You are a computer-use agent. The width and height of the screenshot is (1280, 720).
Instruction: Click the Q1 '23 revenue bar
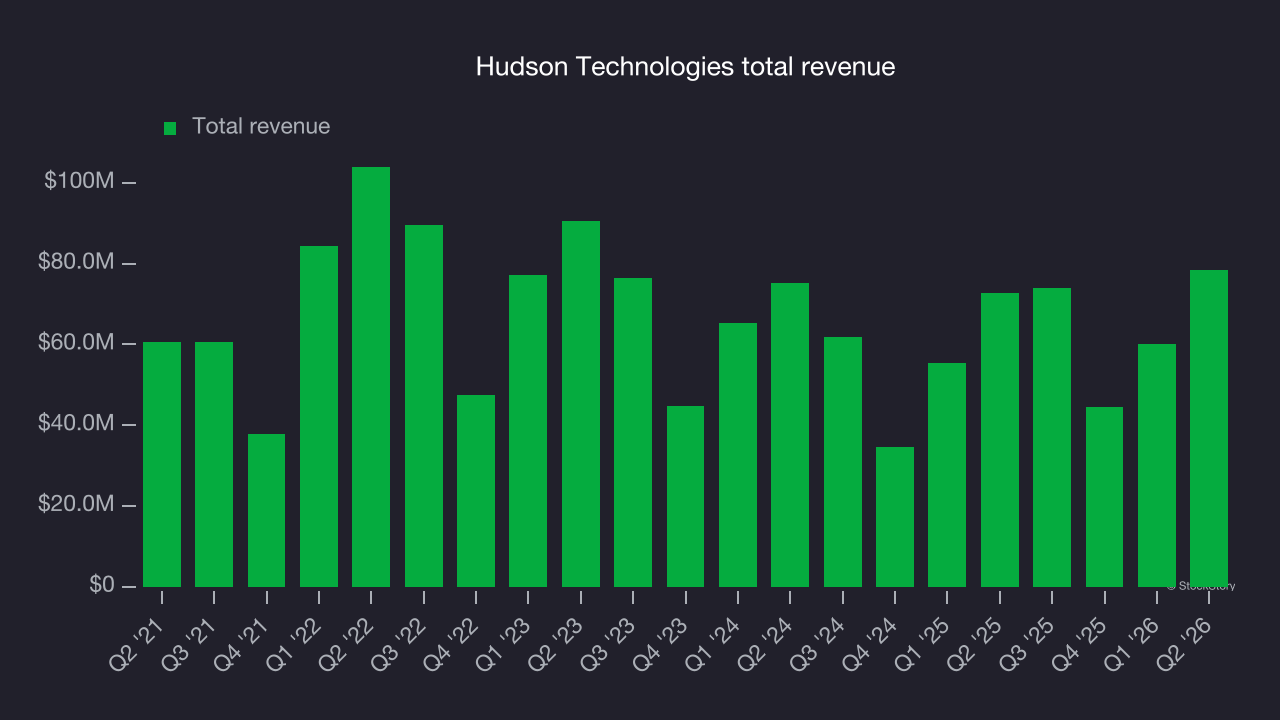[528, 431]
